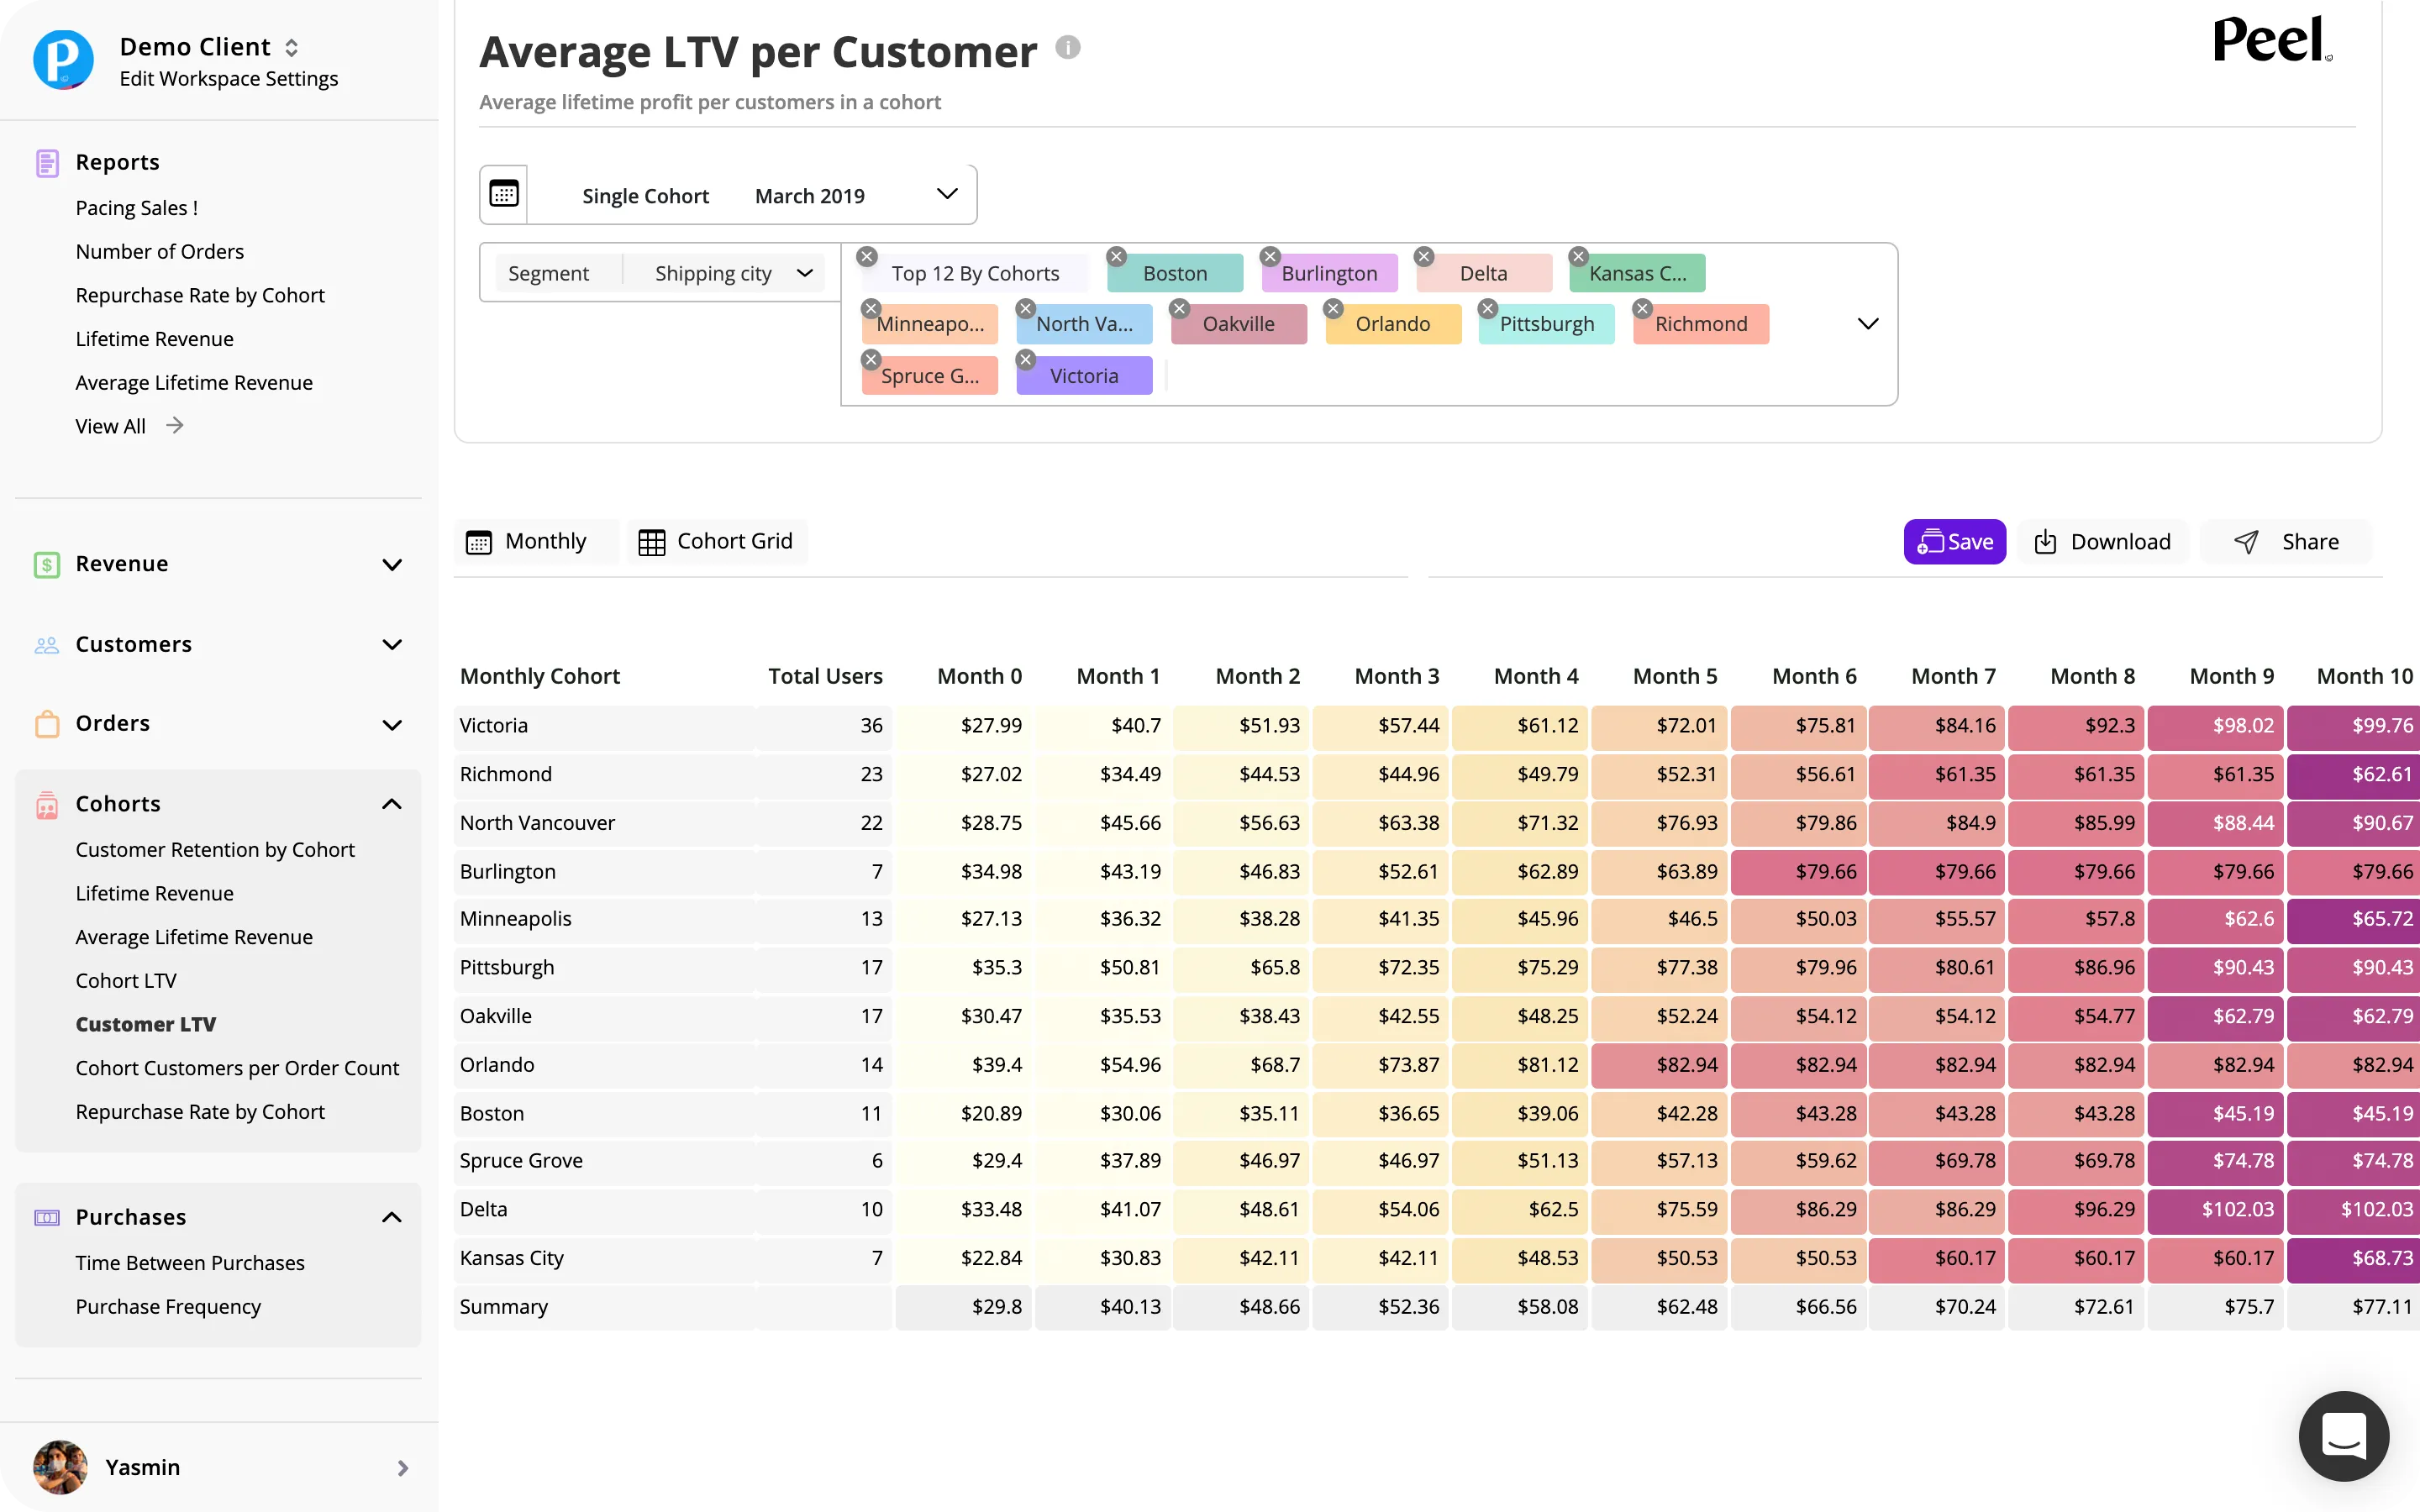Remove the Spruce Grove segment tag
2420x1512 pixels.
tap(871, 359)
